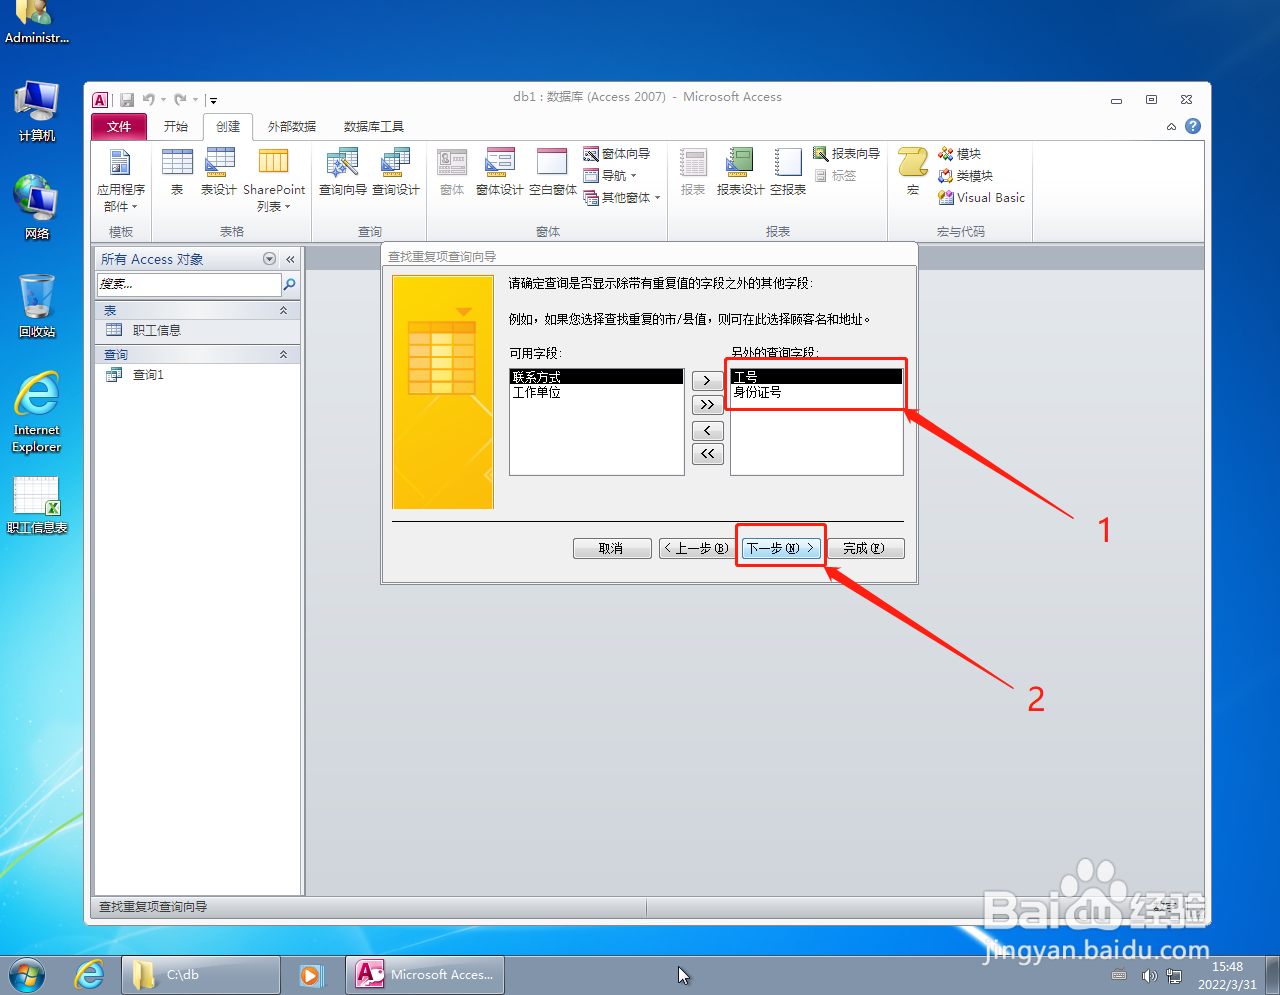Switch to the External Data (外部数据) tab
Image resolution: width=1280 pixels, height=995 pixels.
coord(292,127)
